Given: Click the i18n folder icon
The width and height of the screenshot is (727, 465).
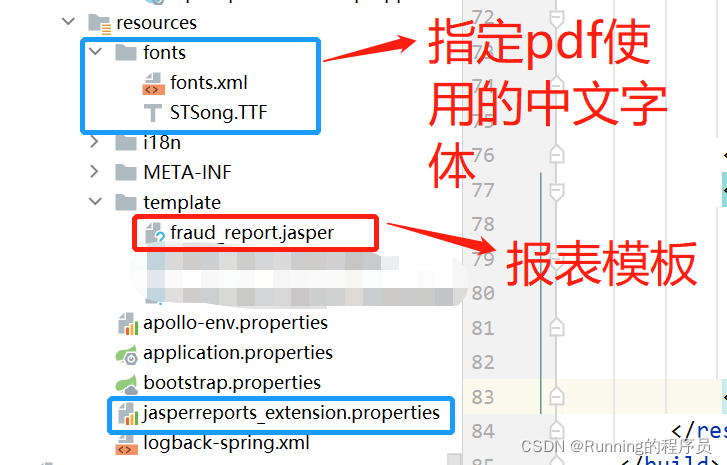Looking at the screenshot, I should click(x=126, y=142).
